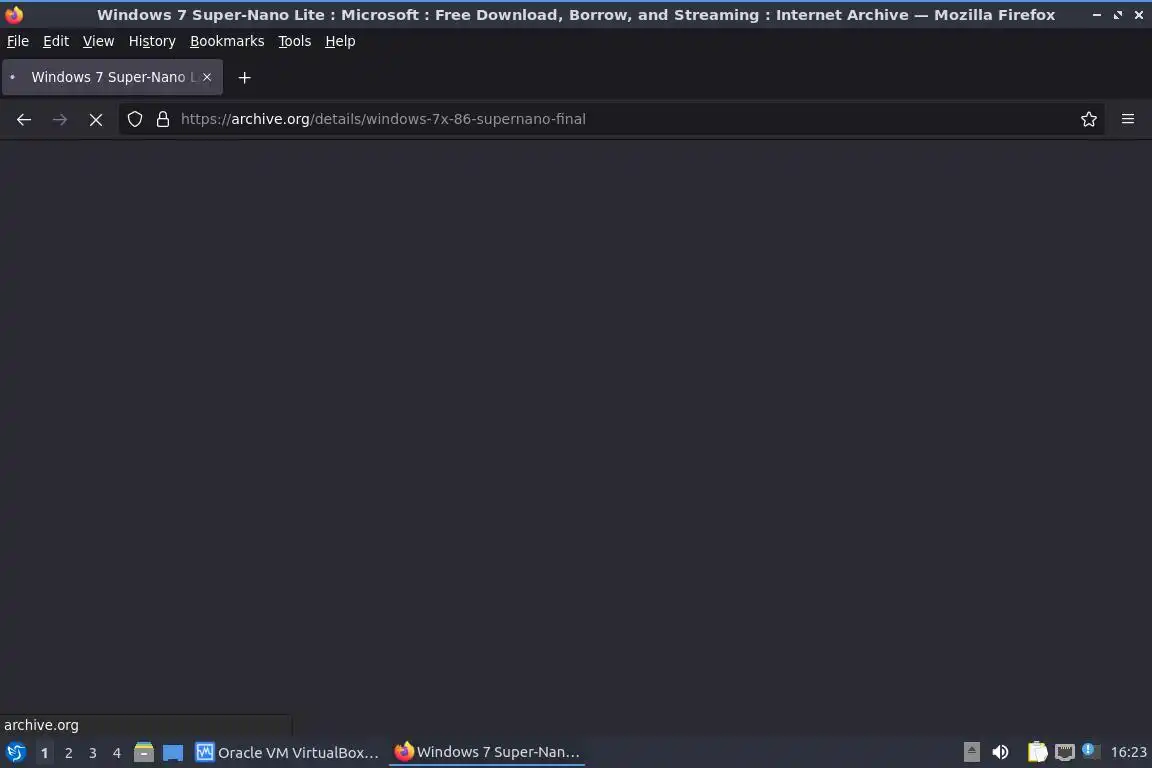The height and width of the screenshot is (768, 1152).
Task: Select the Windows 7 Super-Nano Lite tab
Action: click(112, 77)
